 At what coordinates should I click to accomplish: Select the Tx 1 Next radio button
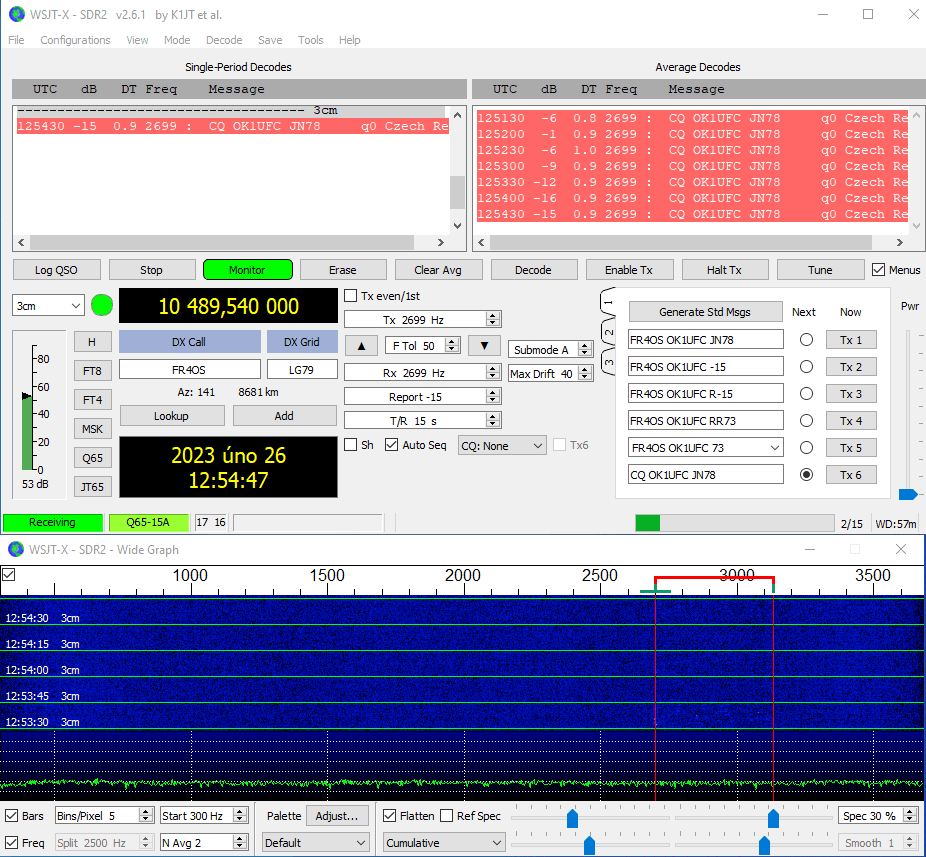806,340
